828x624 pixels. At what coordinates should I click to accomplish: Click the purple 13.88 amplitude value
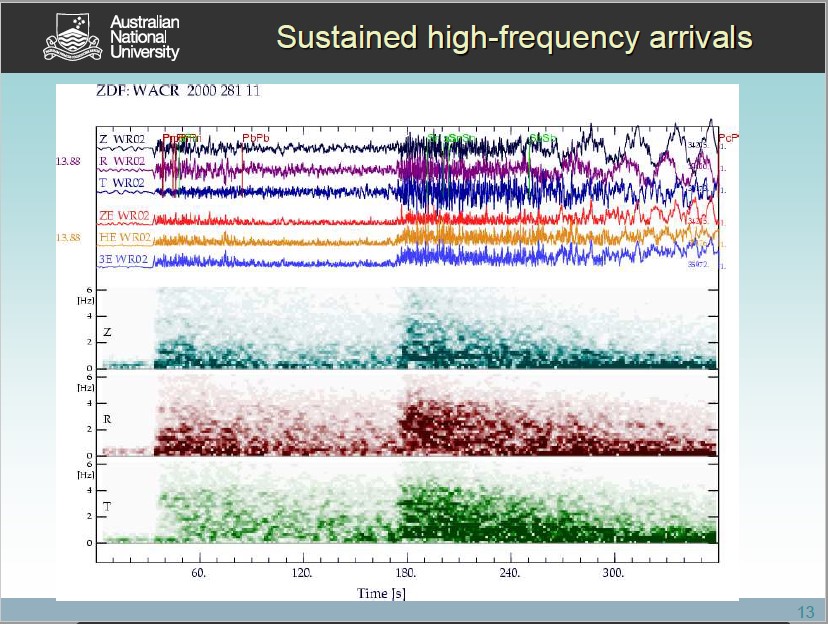coord(68,160)
